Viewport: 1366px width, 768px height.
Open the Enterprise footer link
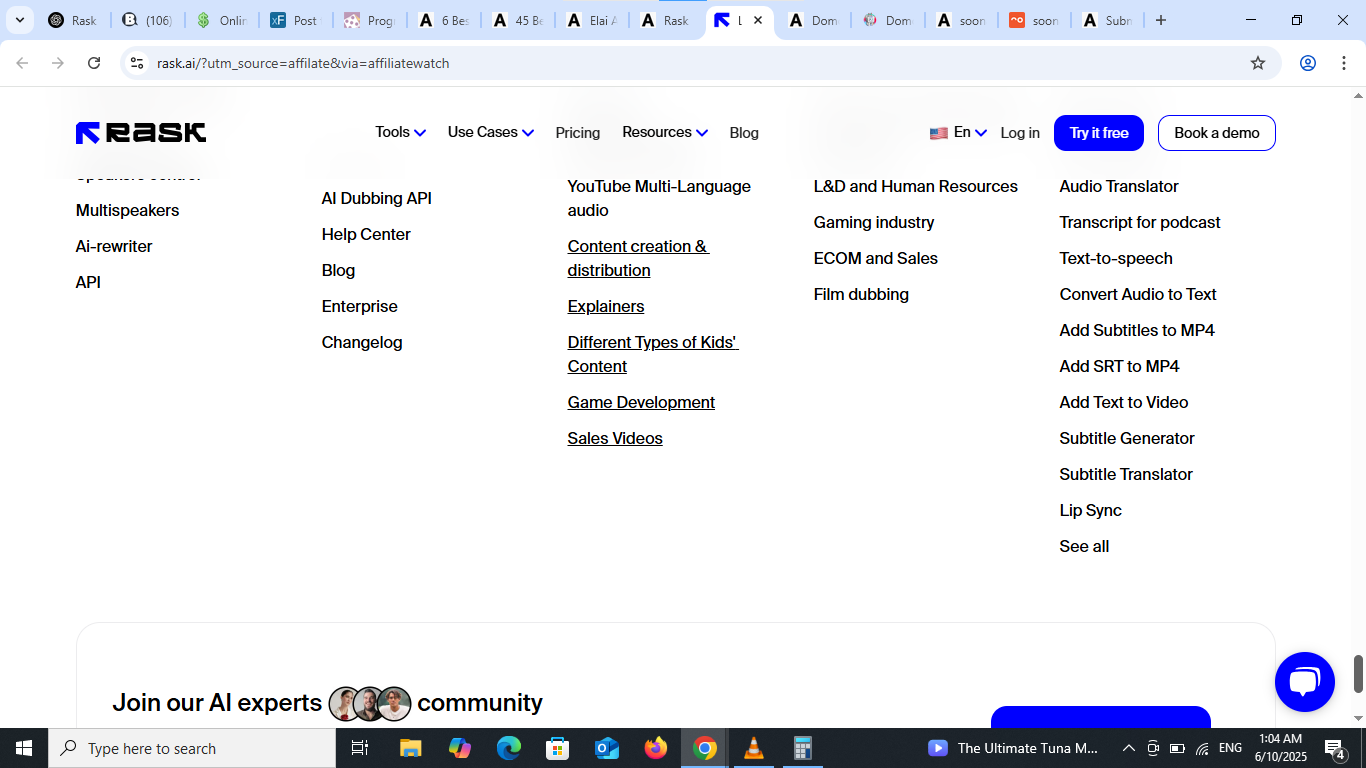[x=360, y=306]
